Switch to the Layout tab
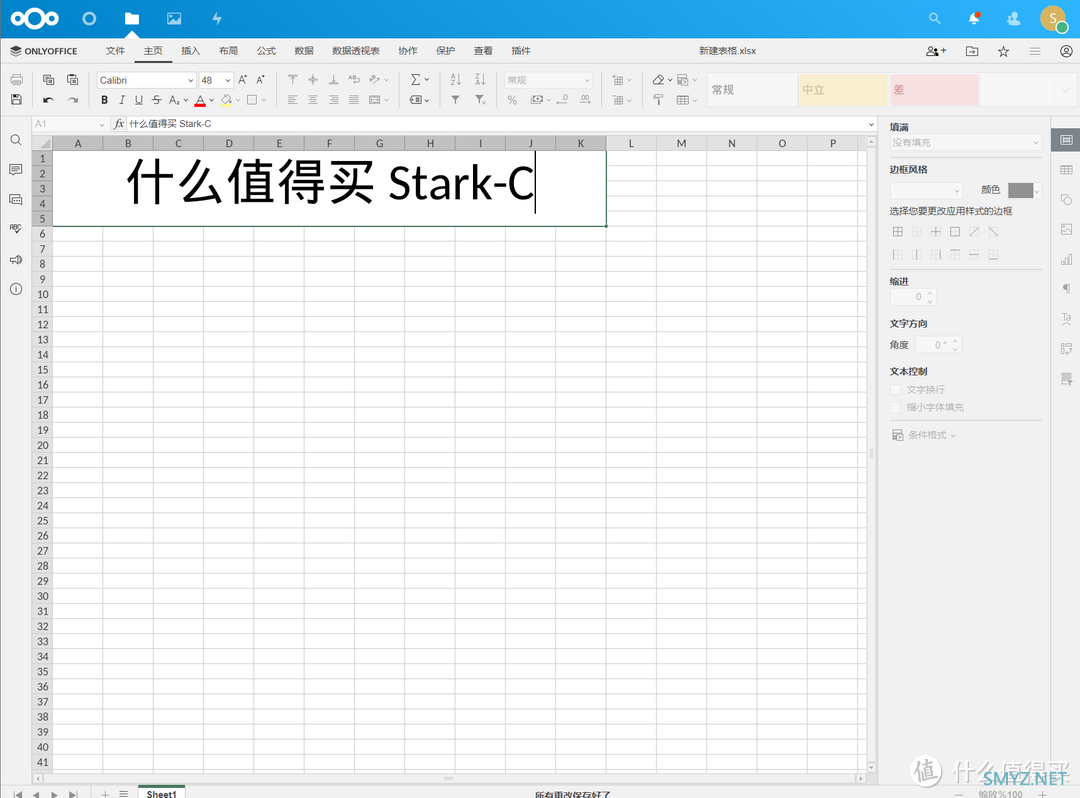 [x=229, y=51]
